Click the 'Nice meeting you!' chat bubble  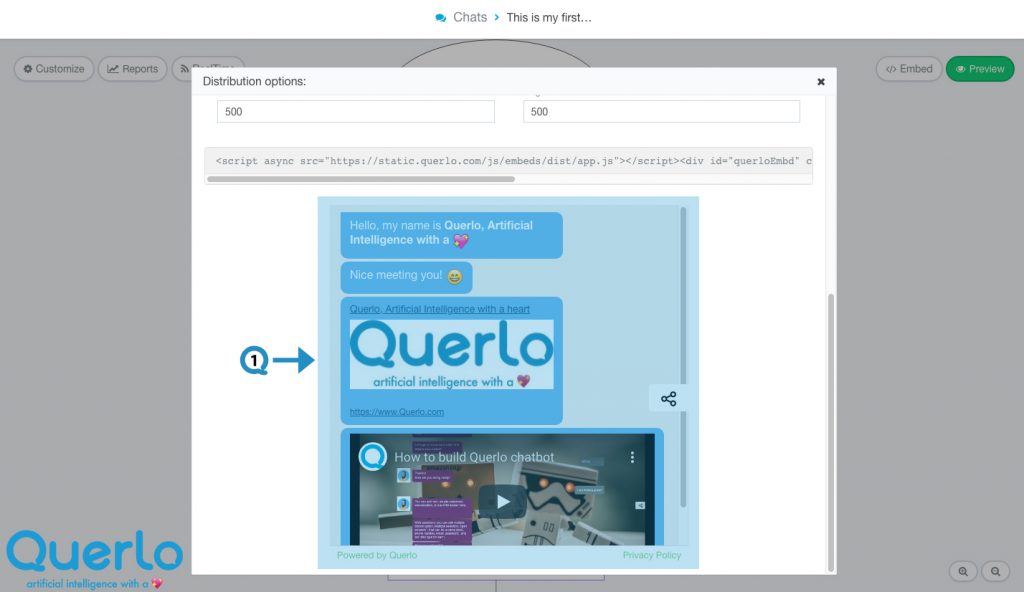coord(406,276)
